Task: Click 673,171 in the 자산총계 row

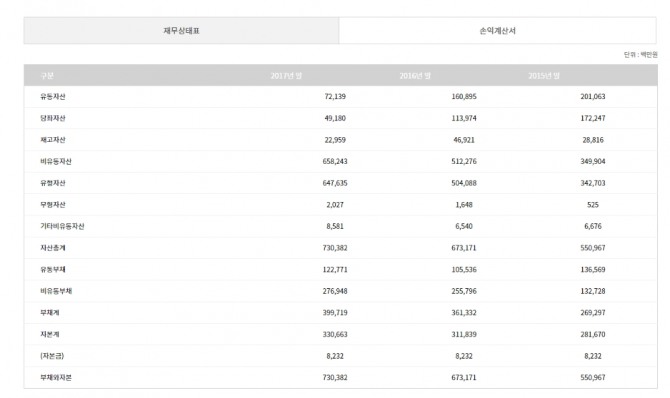Action: pos(464,248)
